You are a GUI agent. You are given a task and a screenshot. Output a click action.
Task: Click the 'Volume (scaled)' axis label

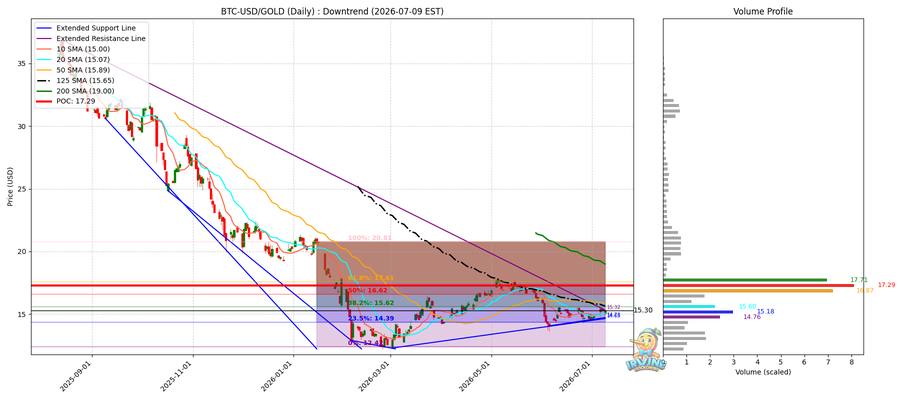[763, 372]
